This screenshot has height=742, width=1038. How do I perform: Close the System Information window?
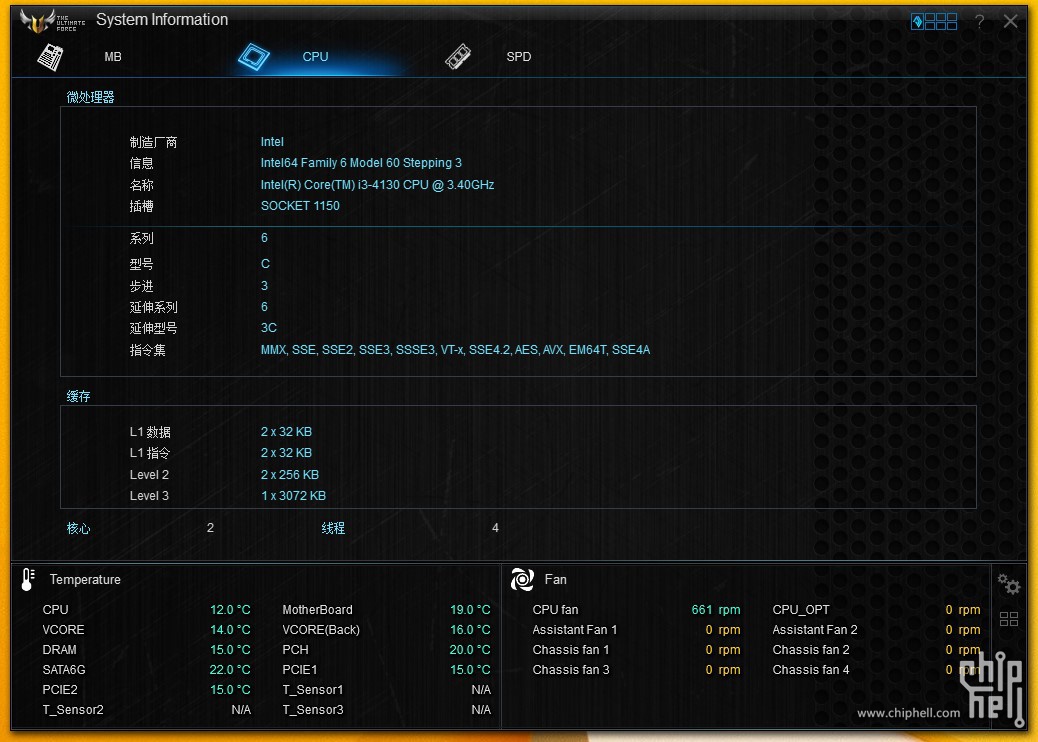coord(1010,21)
